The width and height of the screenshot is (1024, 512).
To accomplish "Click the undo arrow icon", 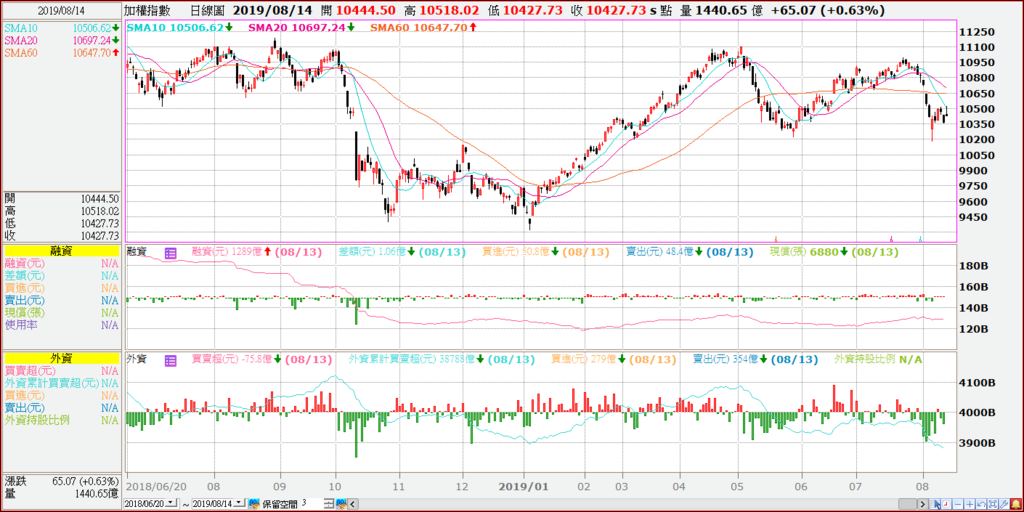I will tap(982, 504).
